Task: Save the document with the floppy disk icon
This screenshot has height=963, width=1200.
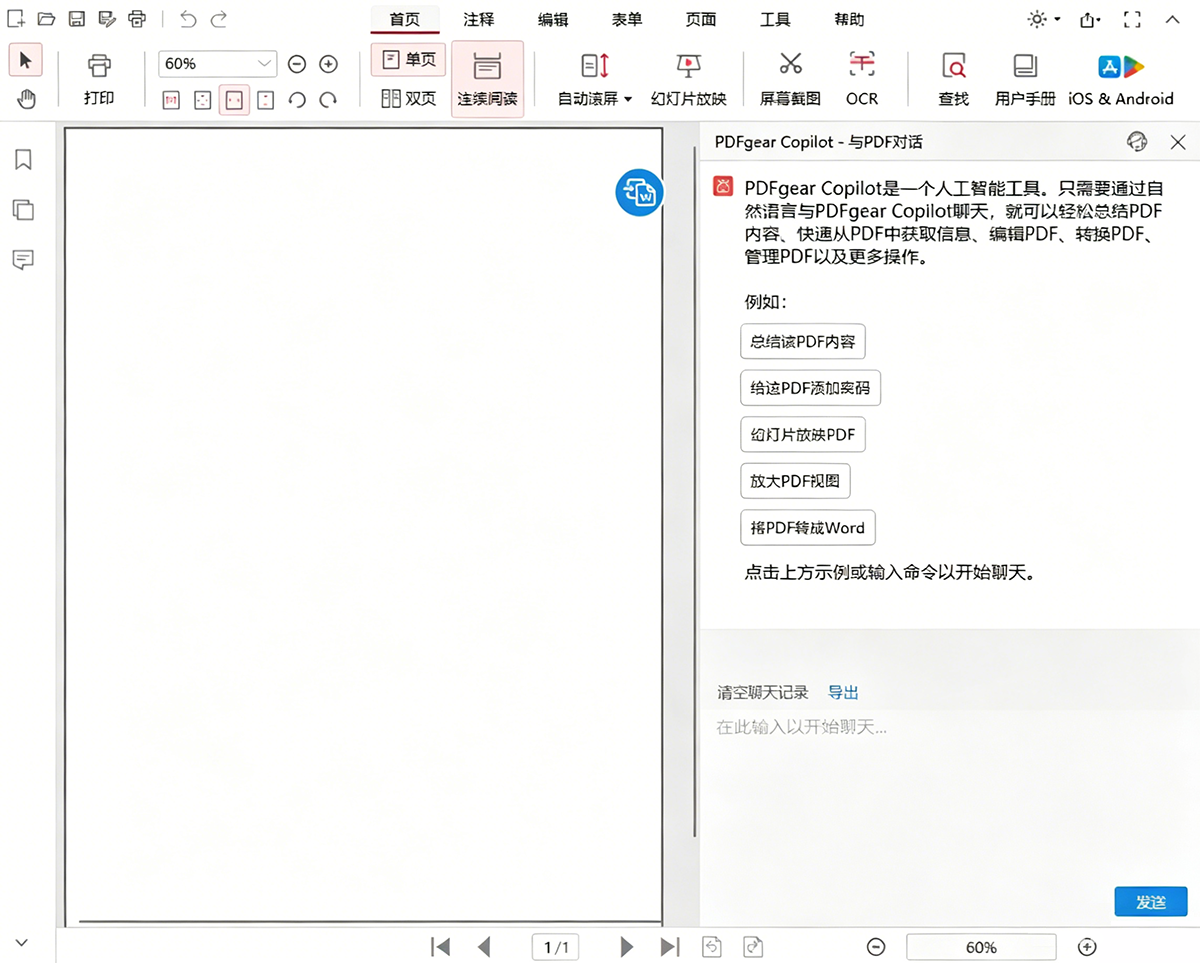Action: (76, 18)
